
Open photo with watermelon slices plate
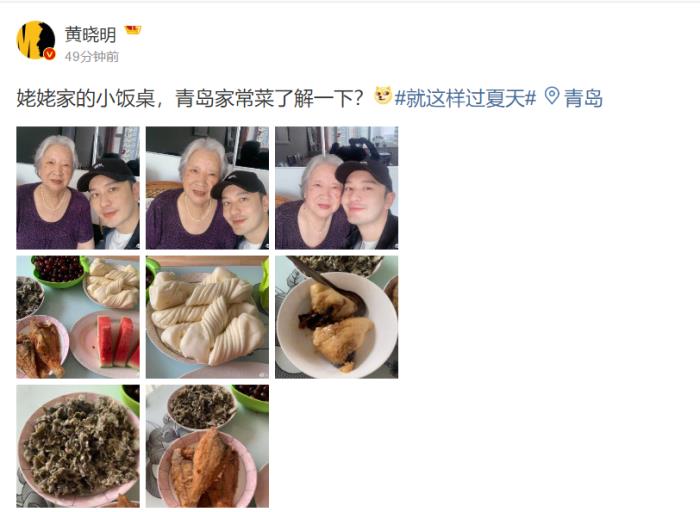click(78, 317)
